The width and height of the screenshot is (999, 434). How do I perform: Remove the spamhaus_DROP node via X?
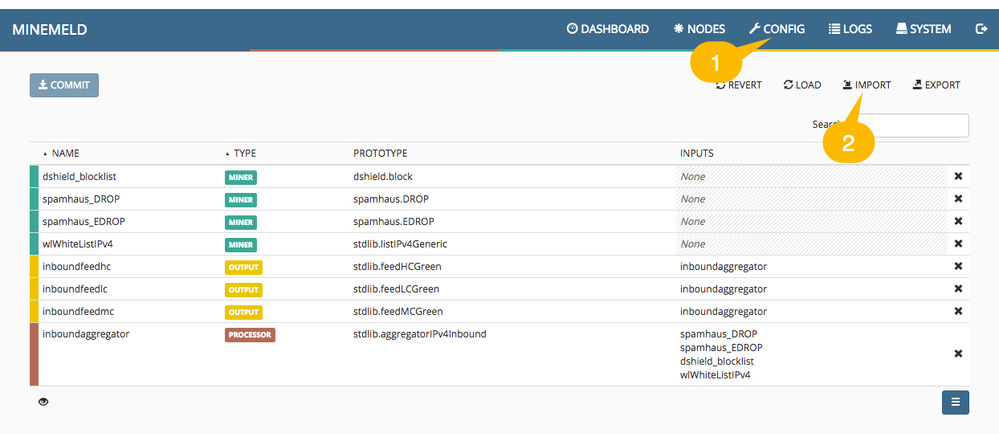coord(958,199)
